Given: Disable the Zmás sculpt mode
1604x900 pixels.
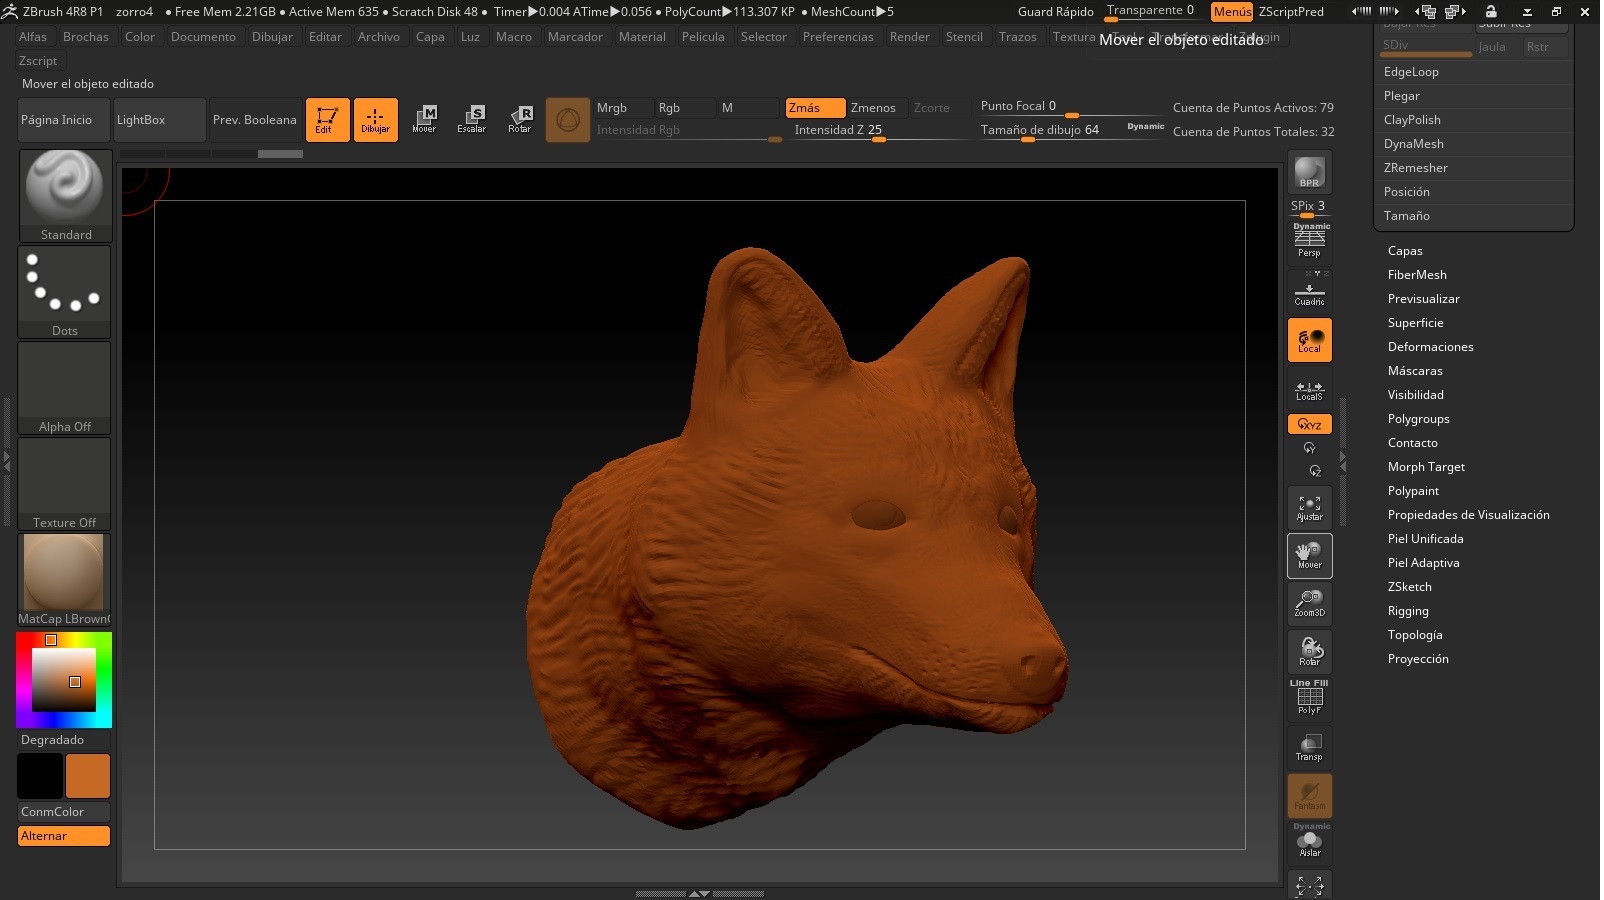Looking at the screenshot, I should (814, 108).
